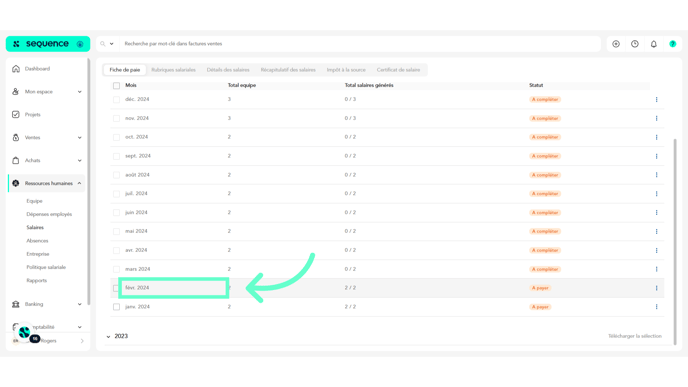Open the three-dot menu for janv. 2024
Screen dimensions: 688x387
click(x=656, y=307)
